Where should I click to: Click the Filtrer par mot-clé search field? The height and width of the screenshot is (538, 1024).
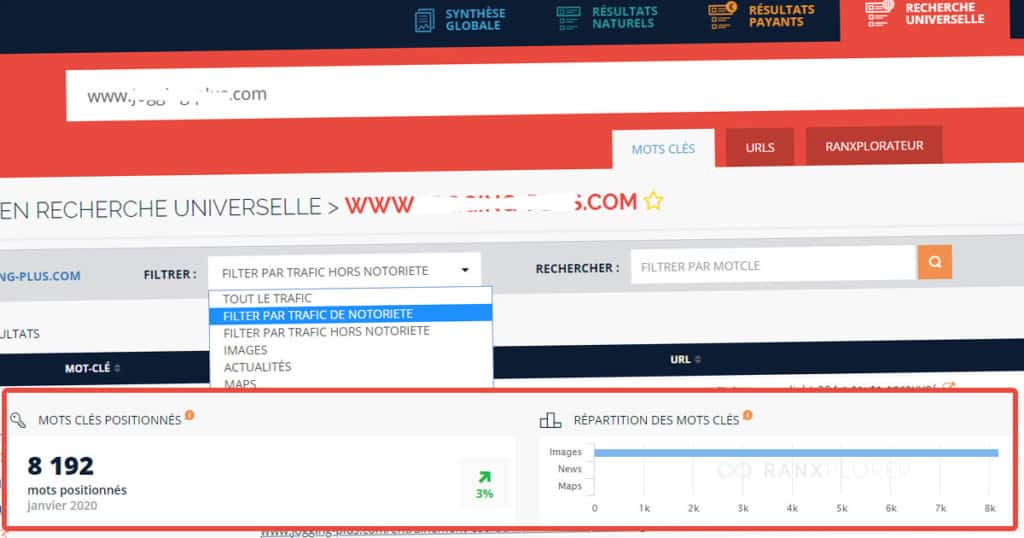click(773, 265)
